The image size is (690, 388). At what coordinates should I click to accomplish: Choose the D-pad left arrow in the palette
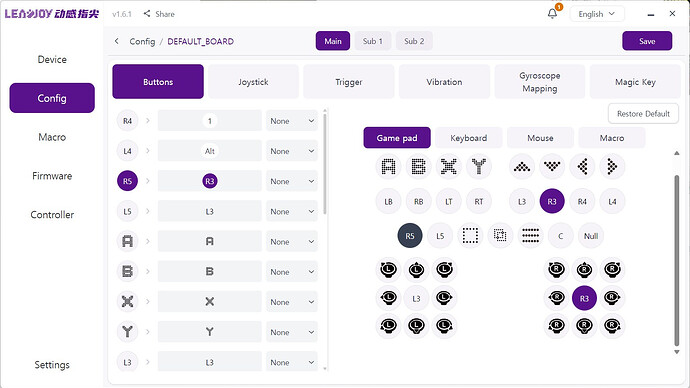click(x=582, y=167)
